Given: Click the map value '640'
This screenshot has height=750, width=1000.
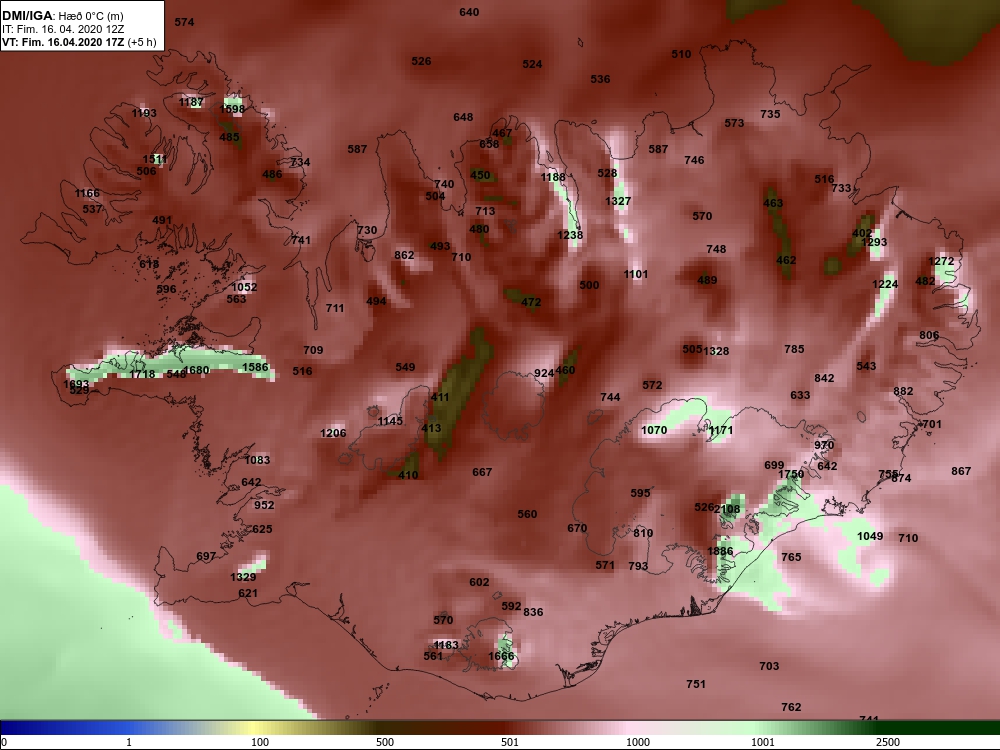Looking at the screenshot, I should click(469, 12).
